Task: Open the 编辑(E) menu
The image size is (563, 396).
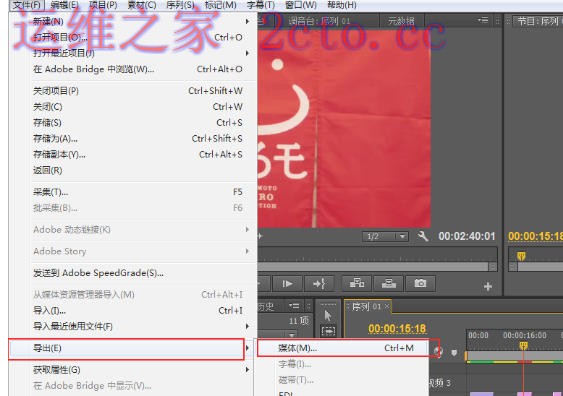Action: point(65,5)
